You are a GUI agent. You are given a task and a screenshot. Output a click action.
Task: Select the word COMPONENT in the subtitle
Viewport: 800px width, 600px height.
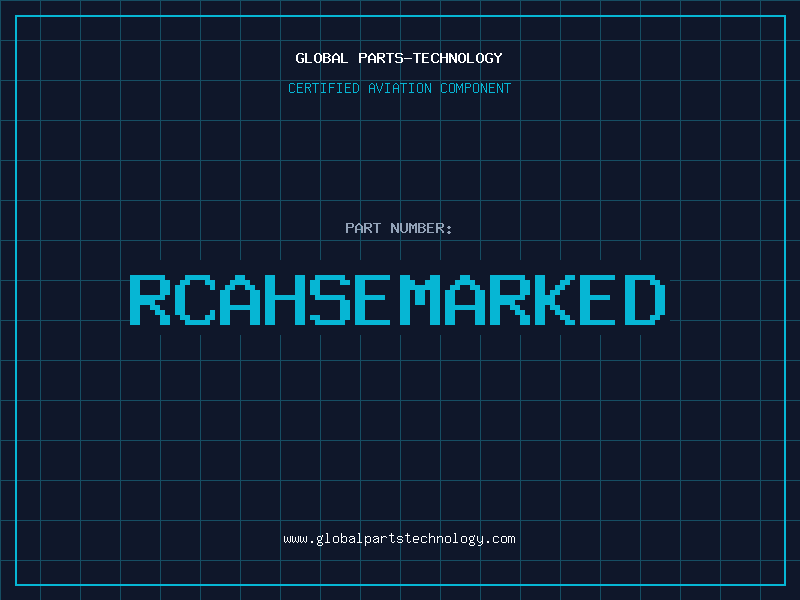coord(476,88)
